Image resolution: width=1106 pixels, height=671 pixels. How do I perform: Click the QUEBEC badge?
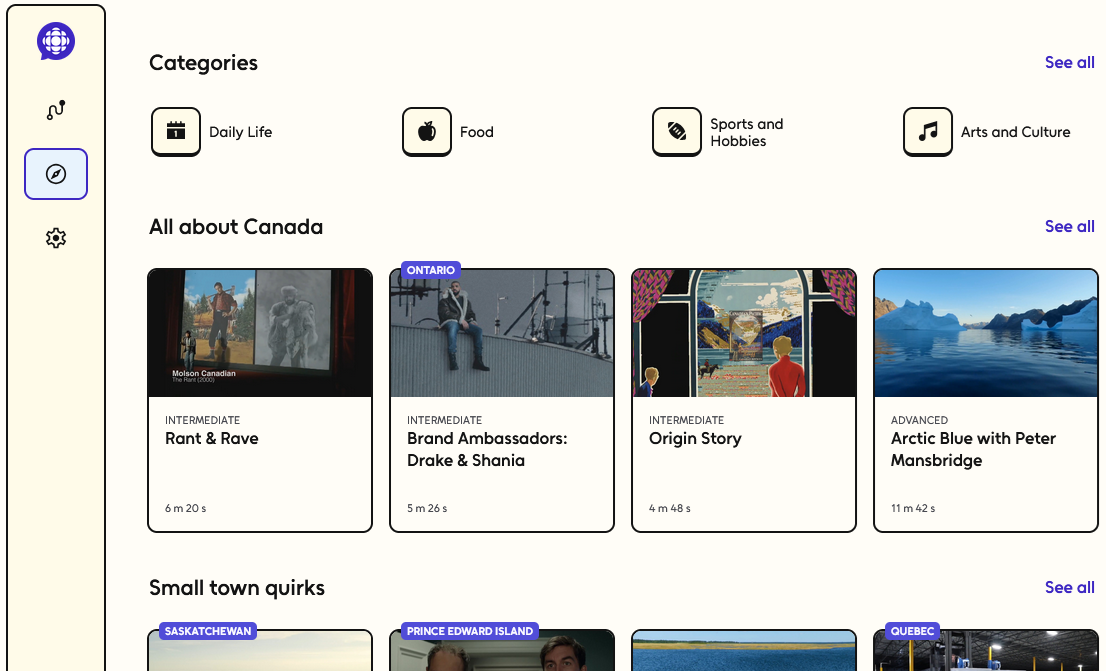pyautogui.click(x=912, y=631)
